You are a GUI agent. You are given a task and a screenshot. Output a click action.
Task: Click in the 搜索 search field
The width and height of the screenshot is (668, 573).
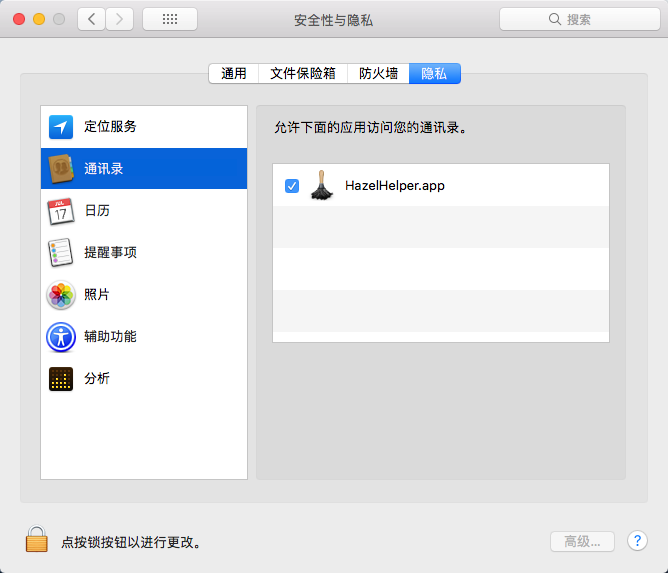580,19
